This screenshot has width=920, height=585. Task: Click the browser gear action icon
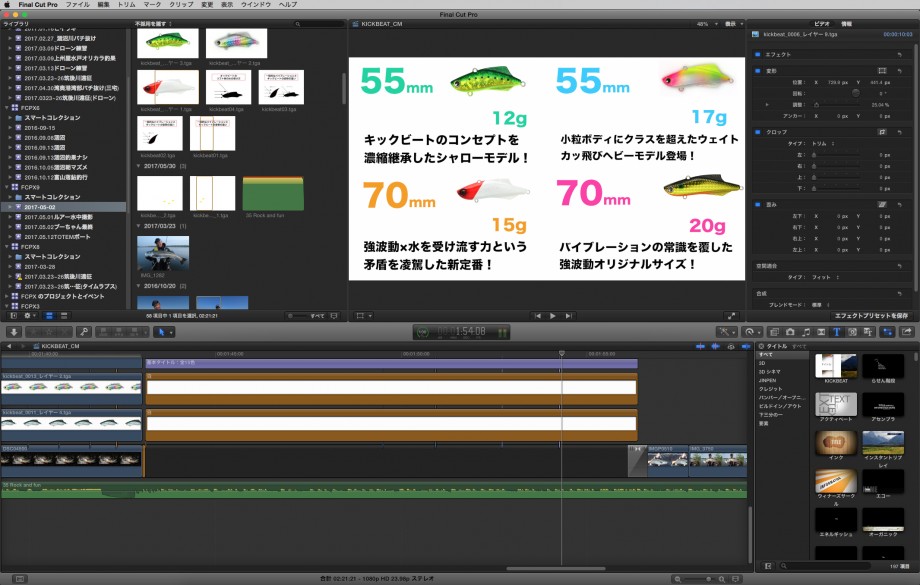(29, 316)
